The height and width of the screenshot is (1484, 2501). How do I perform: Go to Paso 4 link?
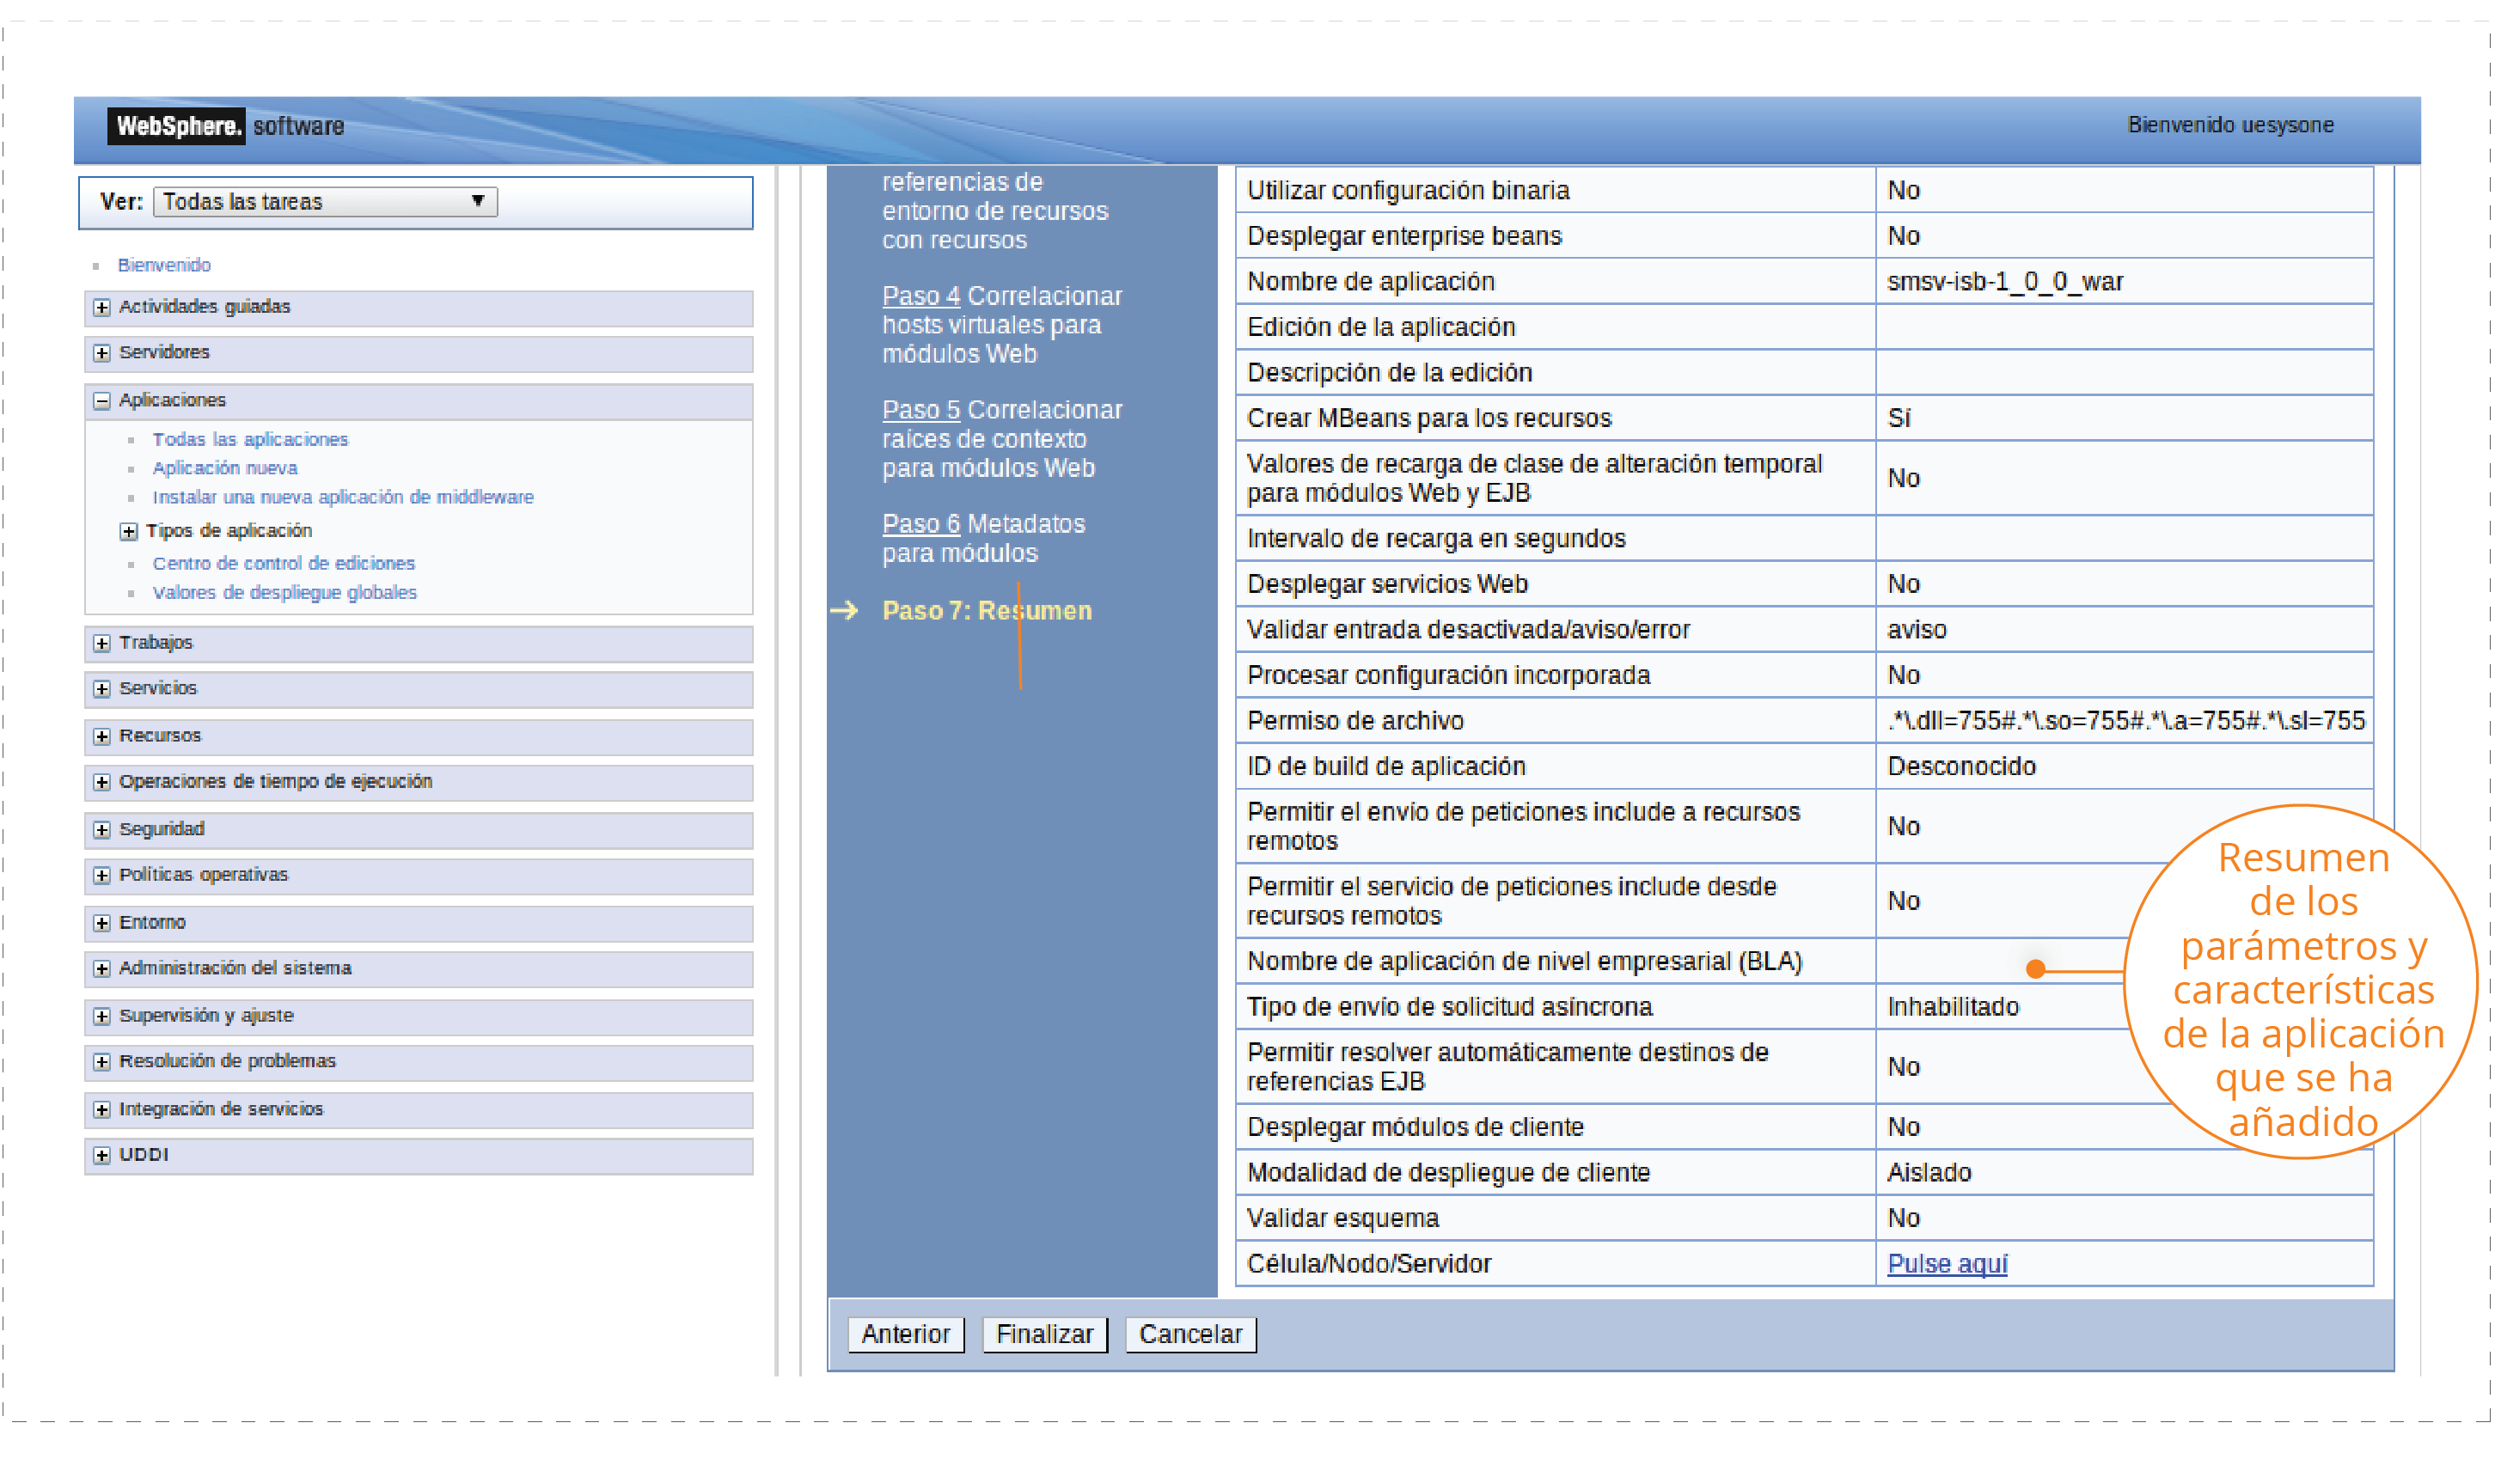coord(921,297)
